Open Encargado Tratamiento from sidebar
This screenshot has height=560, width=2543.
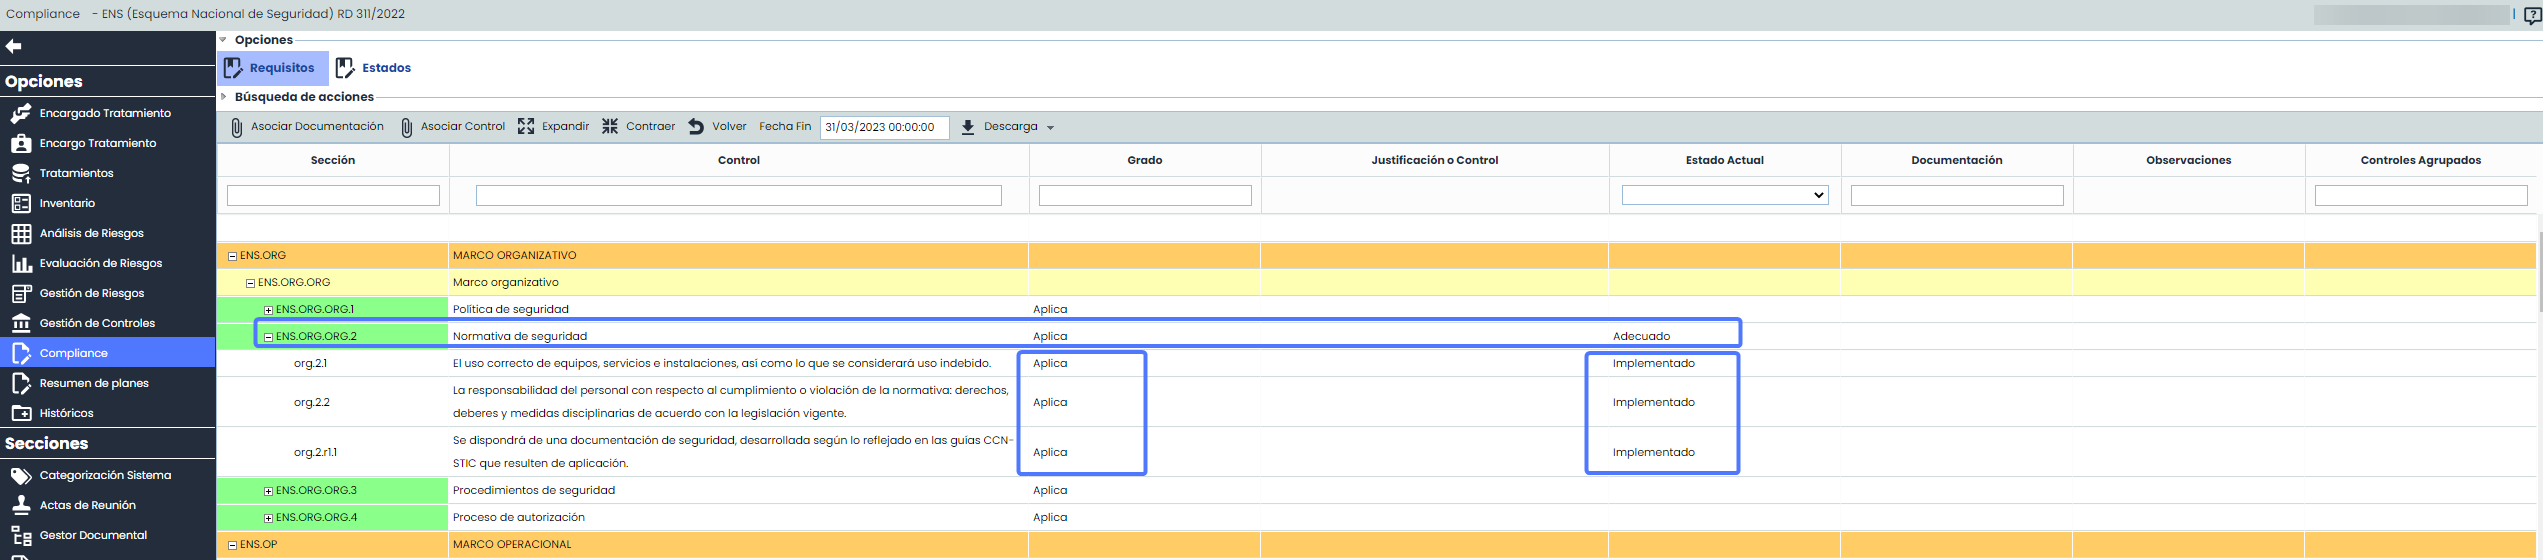[x=104, y=113]
